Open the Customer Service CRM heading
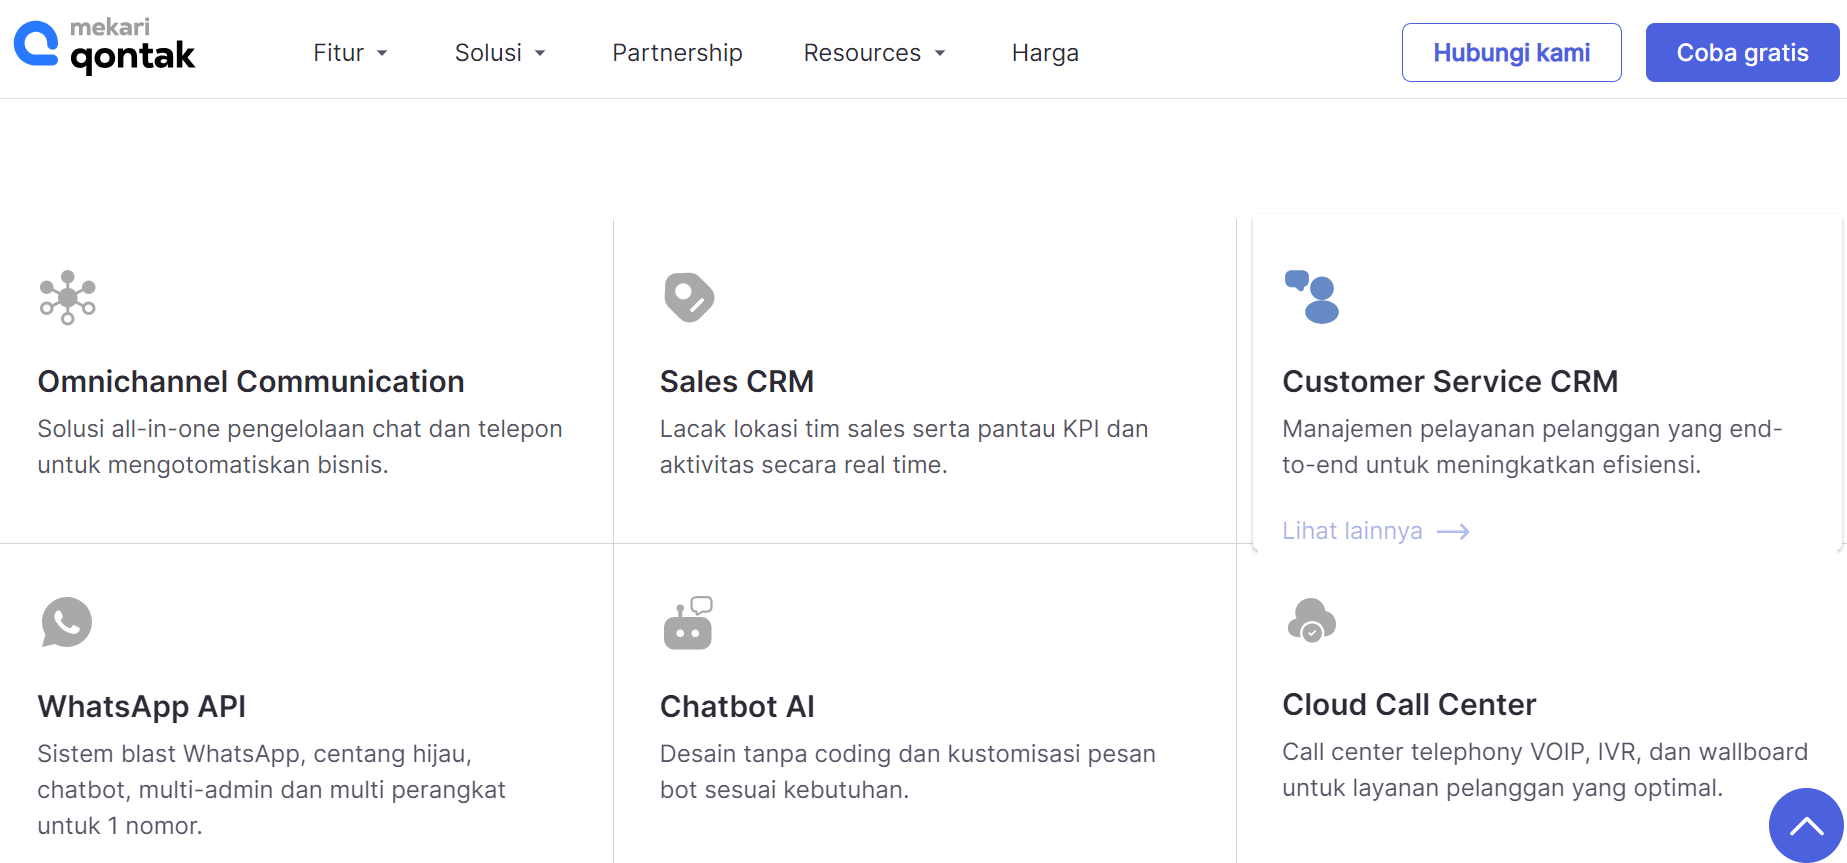The image size is (1847, 863). point(1450,381)
